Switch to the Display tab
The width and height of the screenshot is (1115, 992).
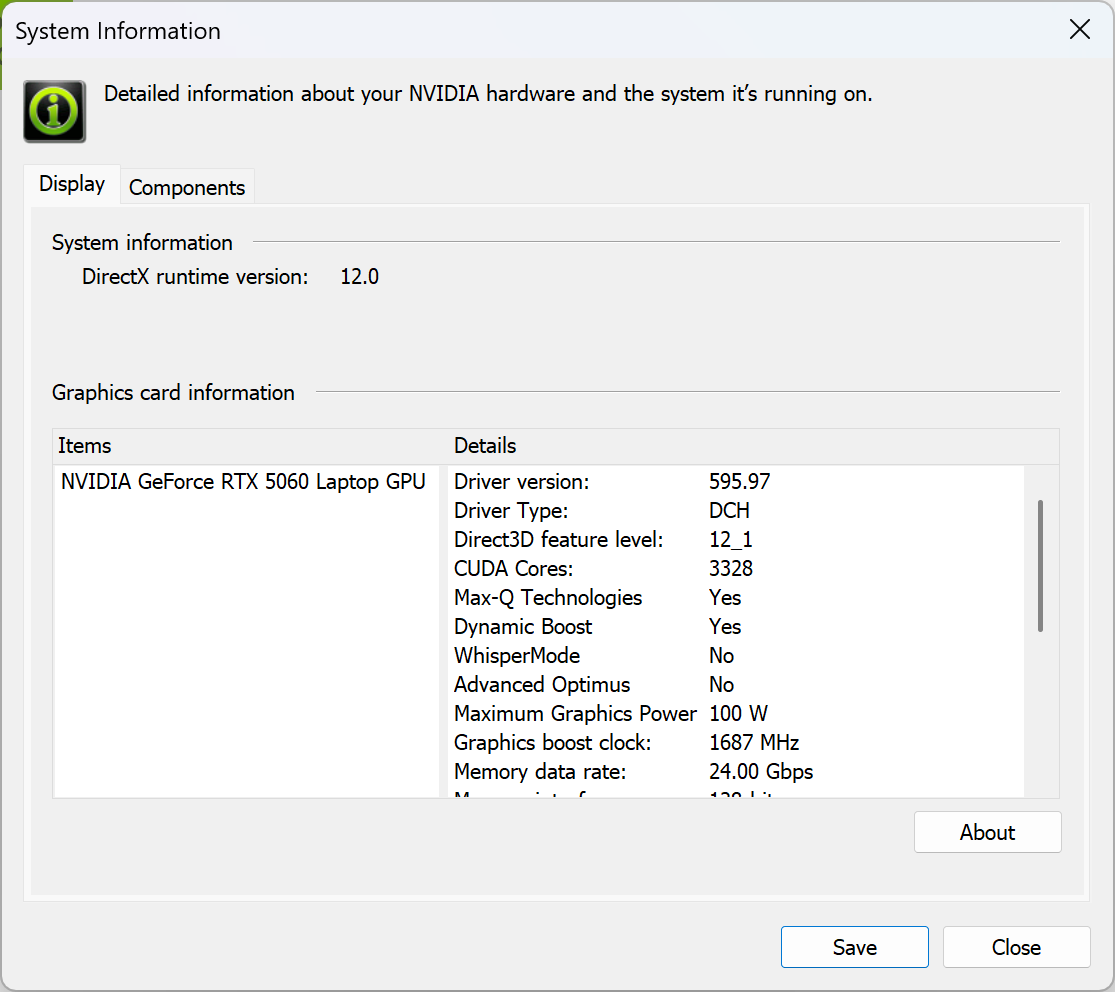point(72,184)
